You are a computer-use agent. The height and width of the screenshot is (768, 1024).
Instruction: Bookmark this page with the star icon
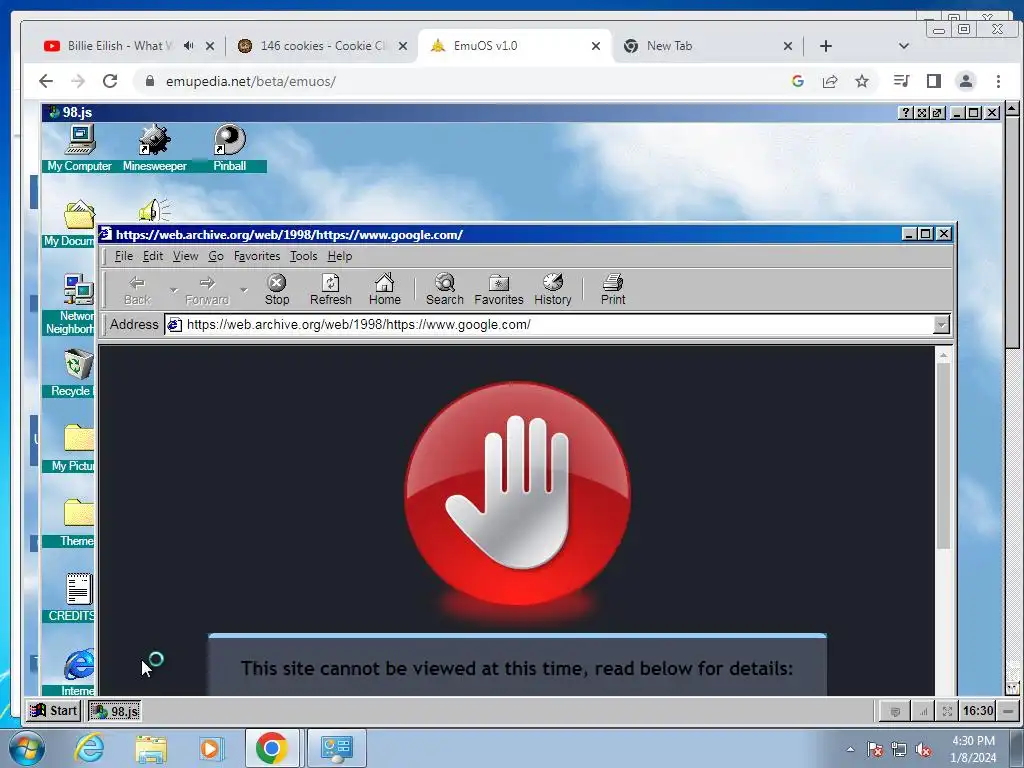(x=862, y=81)
